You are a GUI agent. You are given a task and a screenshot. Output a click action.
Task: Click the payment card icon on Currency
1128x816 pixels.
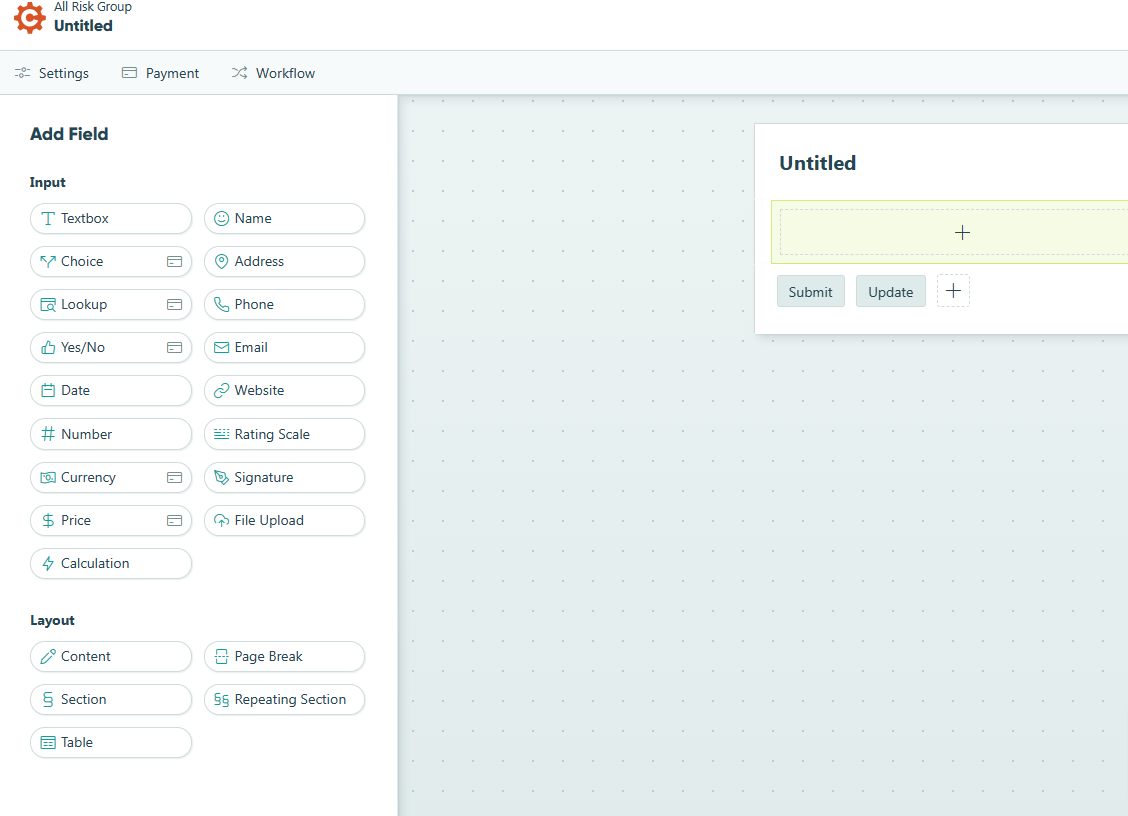tap(174, 478)
